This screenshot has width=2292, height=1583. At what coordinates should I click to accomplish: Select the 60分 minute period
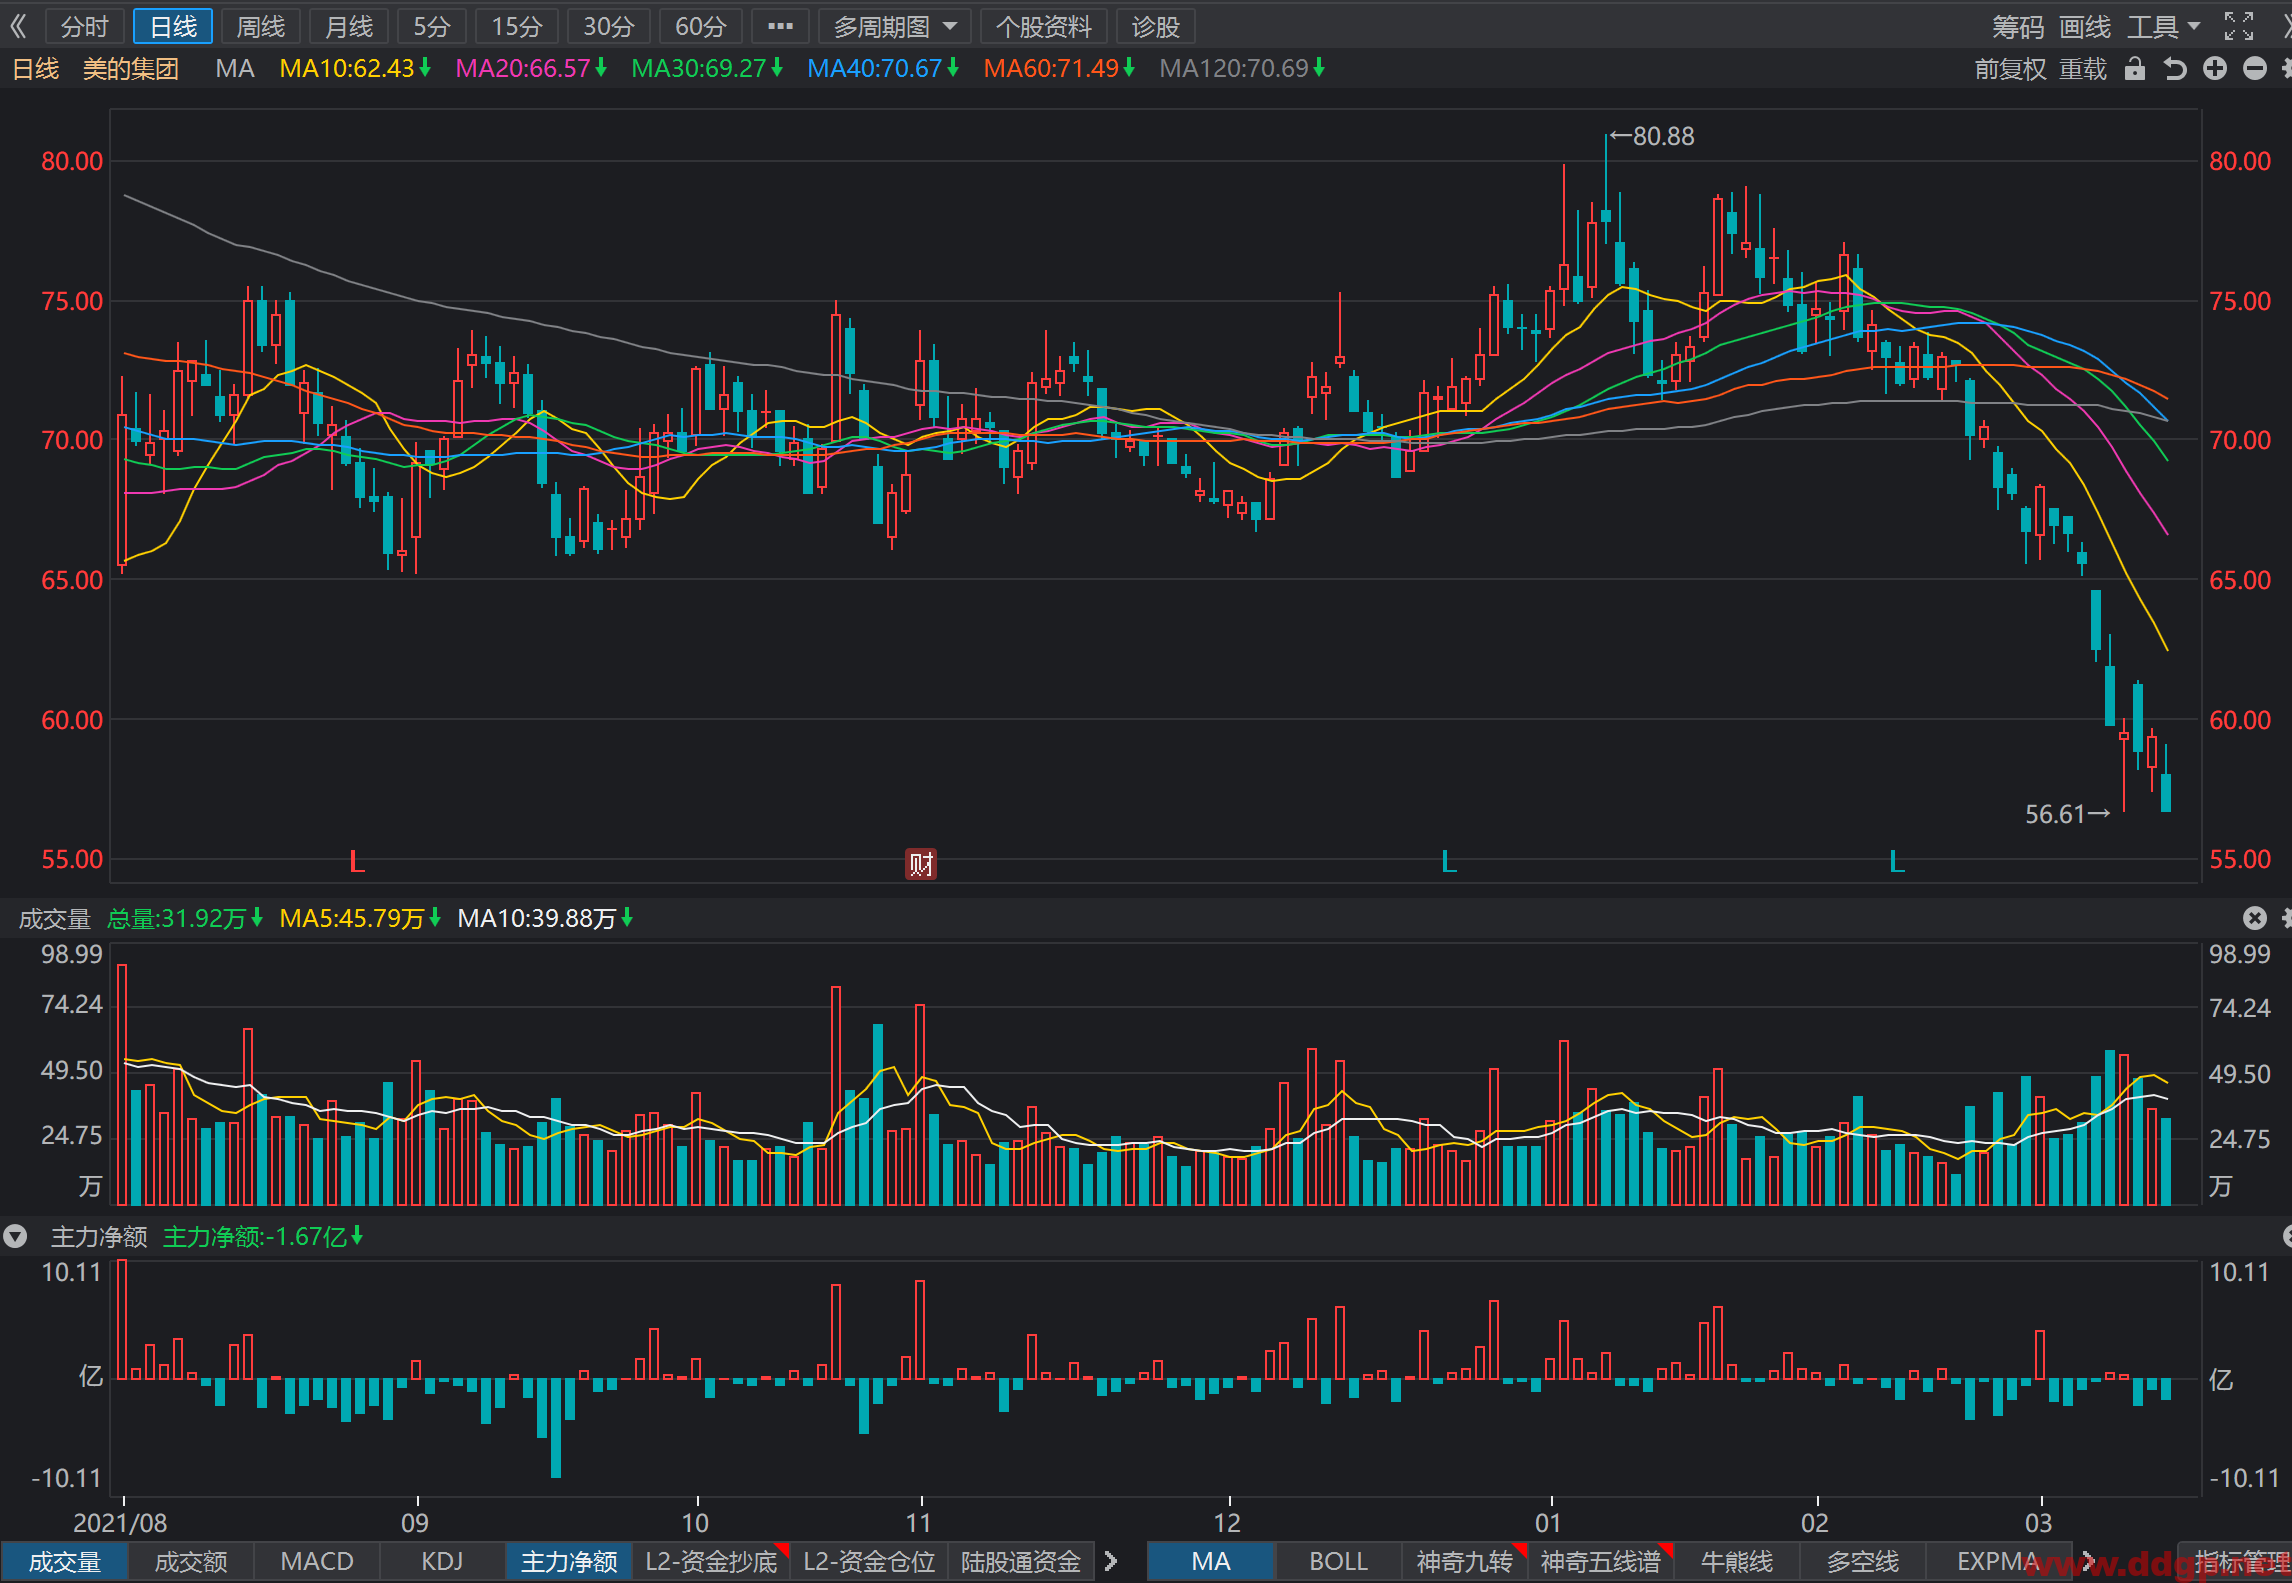click(x=701, y=27)
